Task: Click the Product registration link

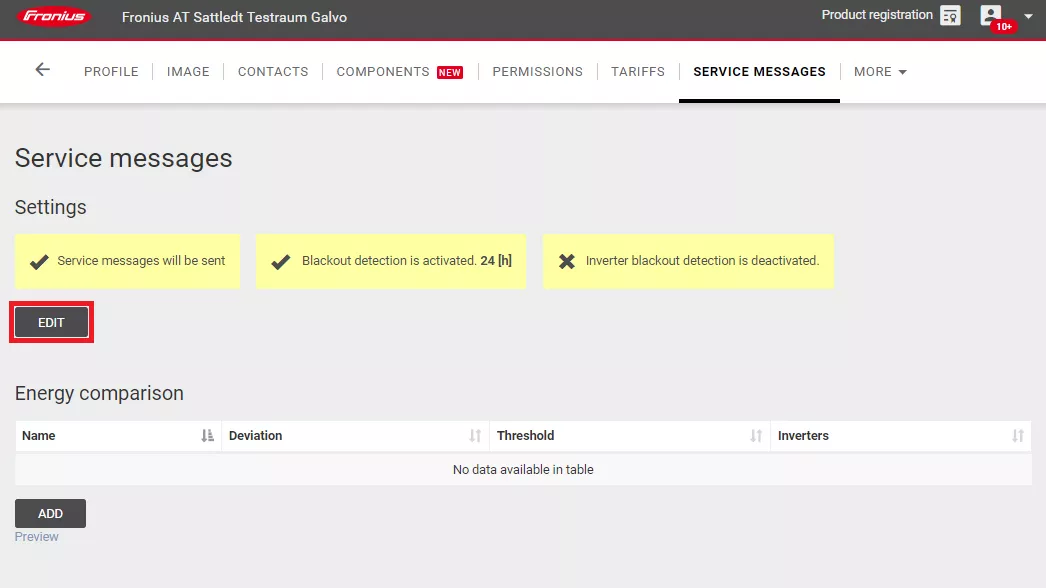Action: 877,15
